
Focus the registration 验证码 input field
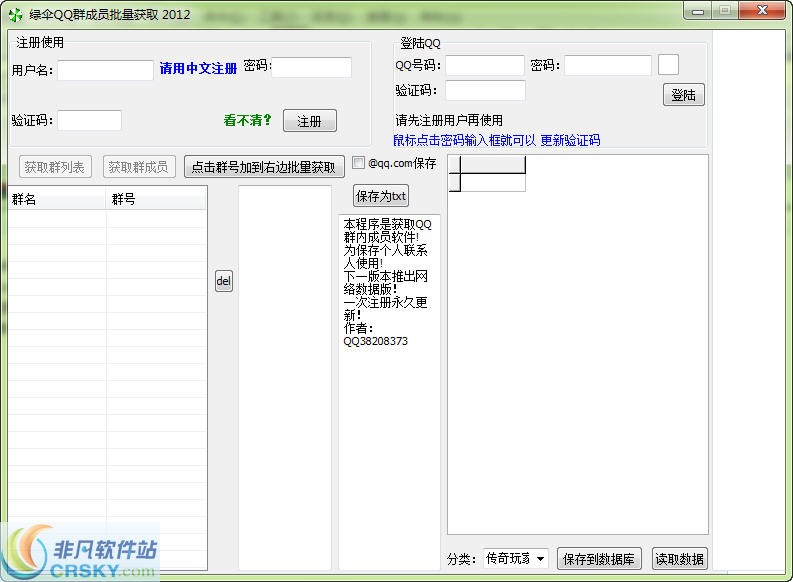tap(90, 120)
